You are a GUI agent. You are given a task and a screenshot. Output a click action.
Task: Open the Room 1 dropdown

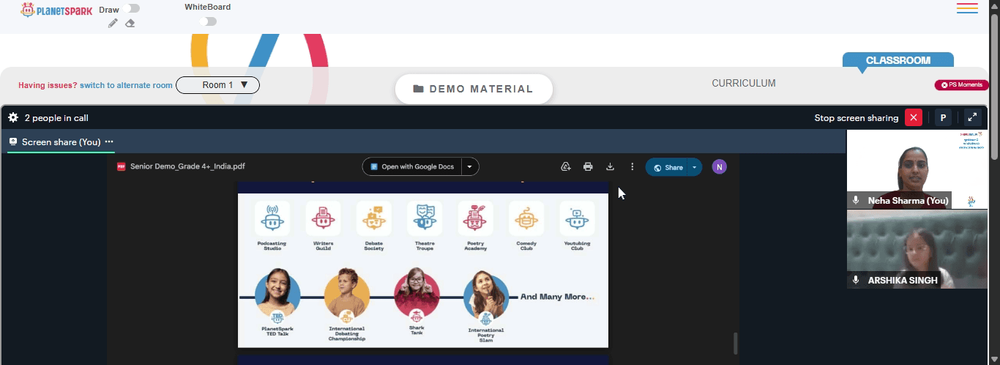click(x=217, y=85)
